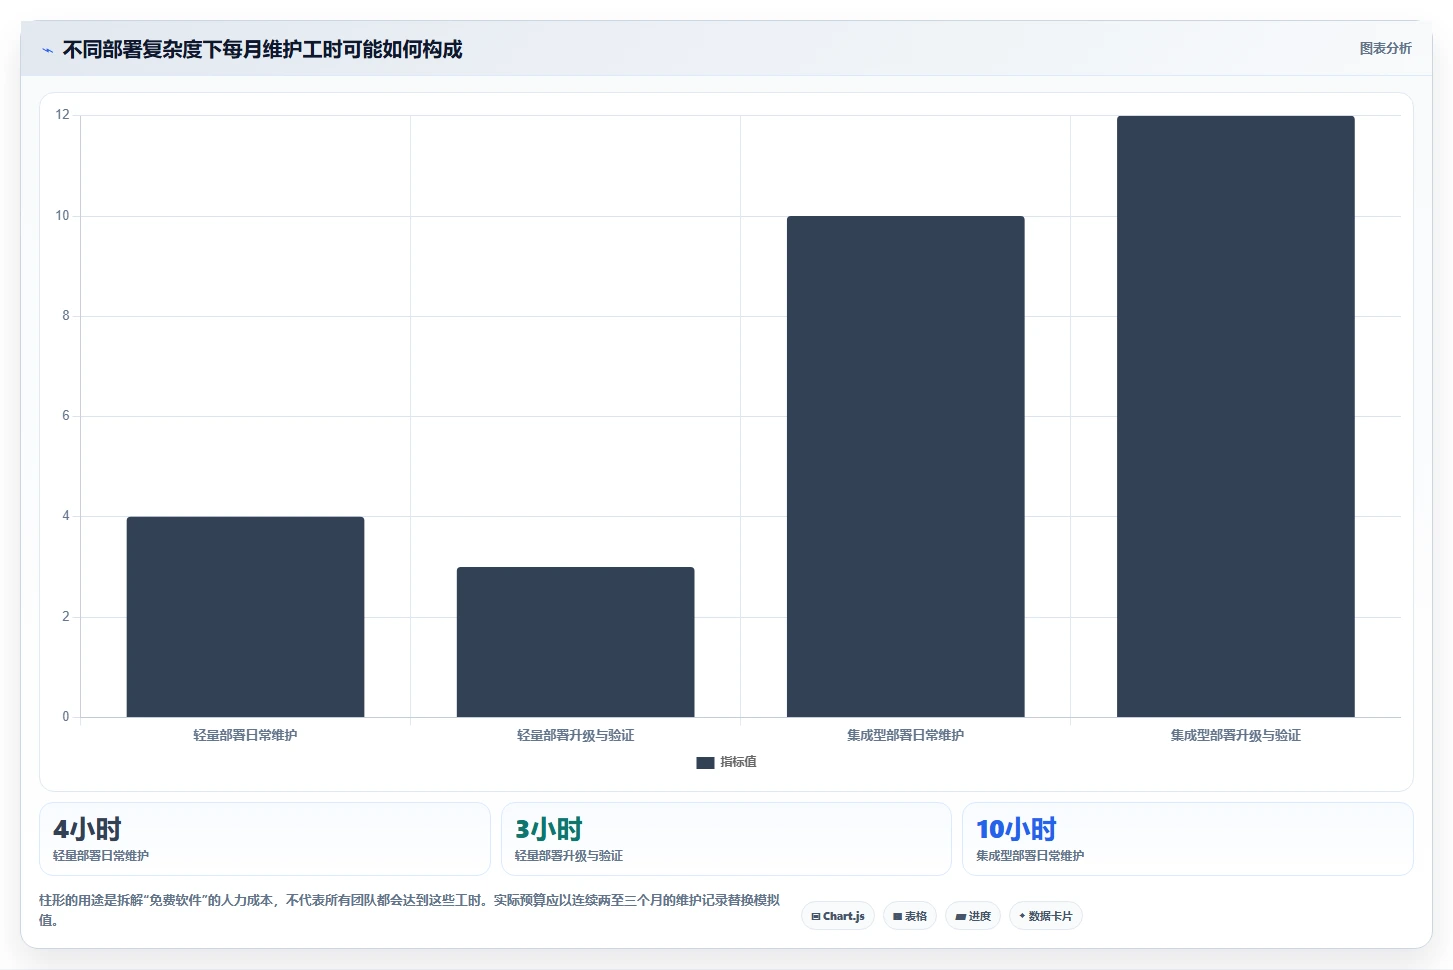The image size is (1453, 970).
Task: Click the small icon before the chart title
Action: pos(47,50)
